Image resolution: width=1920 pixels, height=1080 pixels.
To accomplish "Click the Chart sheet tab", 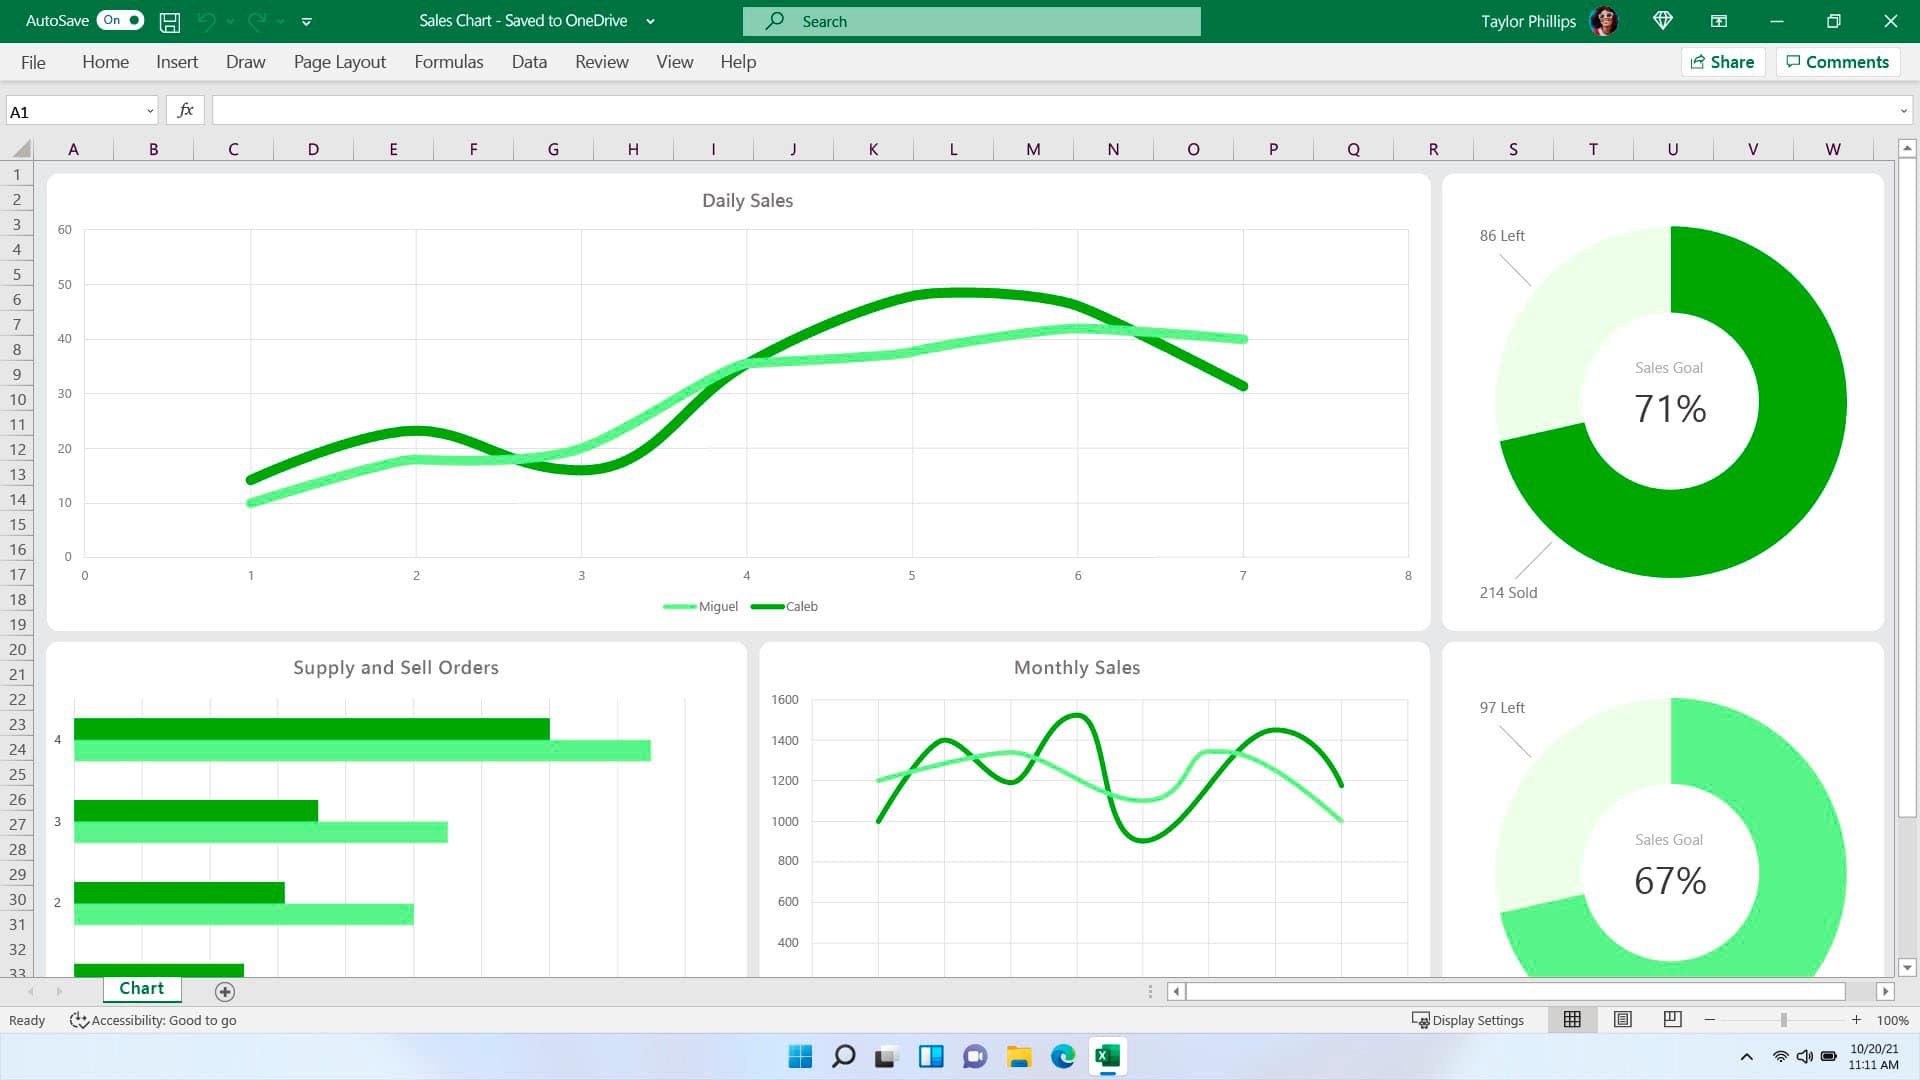I will point(141,990).
